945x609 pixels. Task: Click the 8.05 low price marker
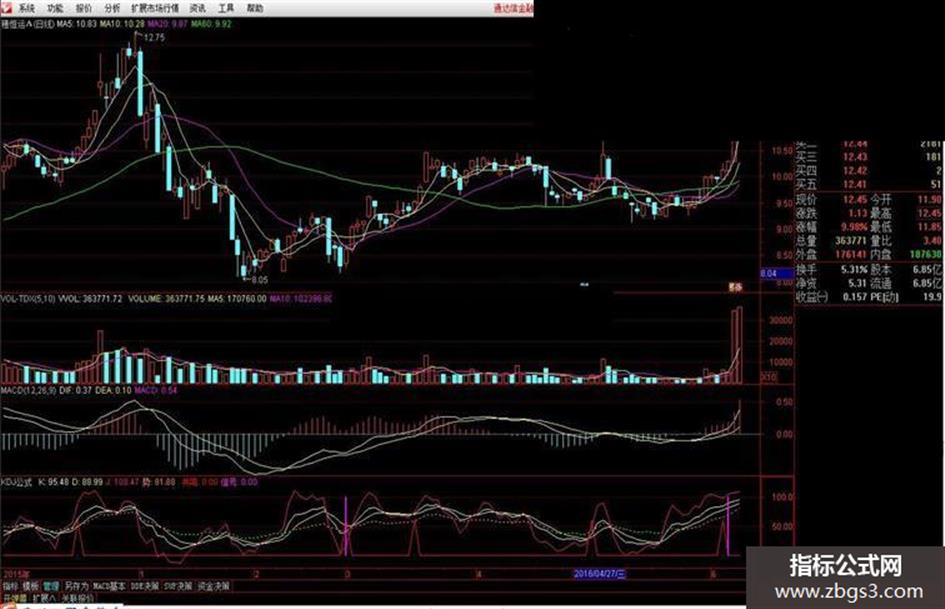tap(260, 280)
